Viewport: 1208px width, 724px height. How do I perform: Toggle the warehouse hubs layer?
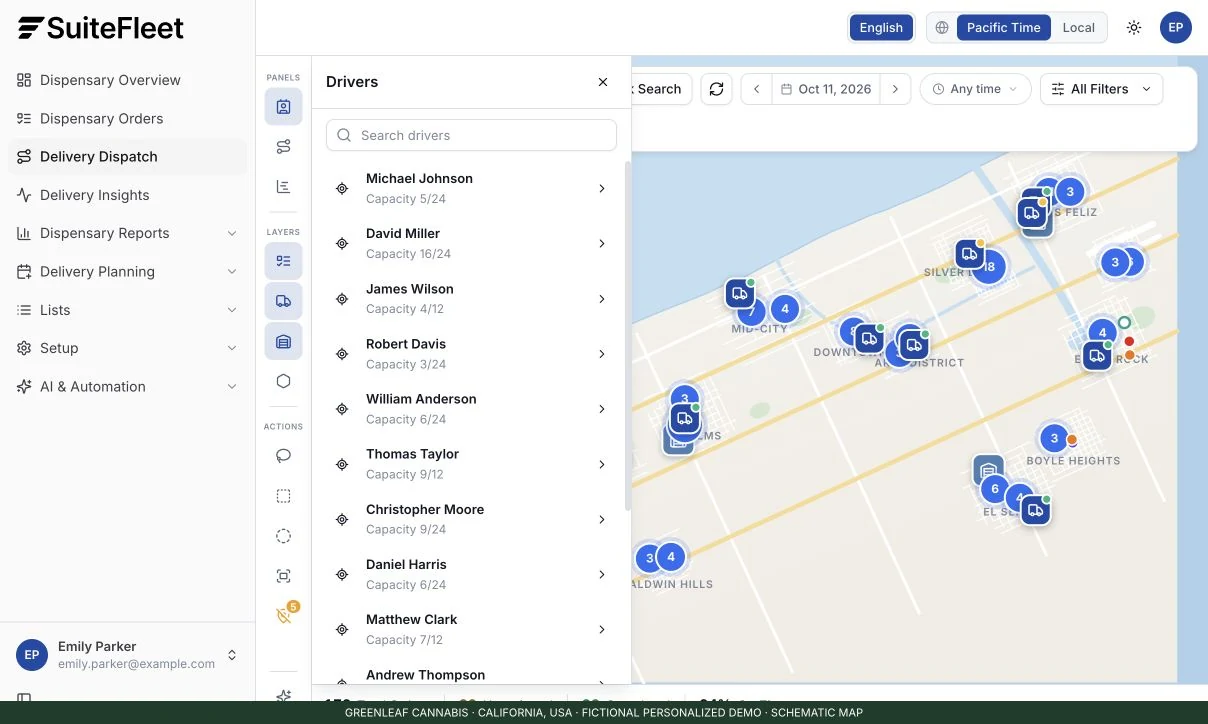point(283,341)
